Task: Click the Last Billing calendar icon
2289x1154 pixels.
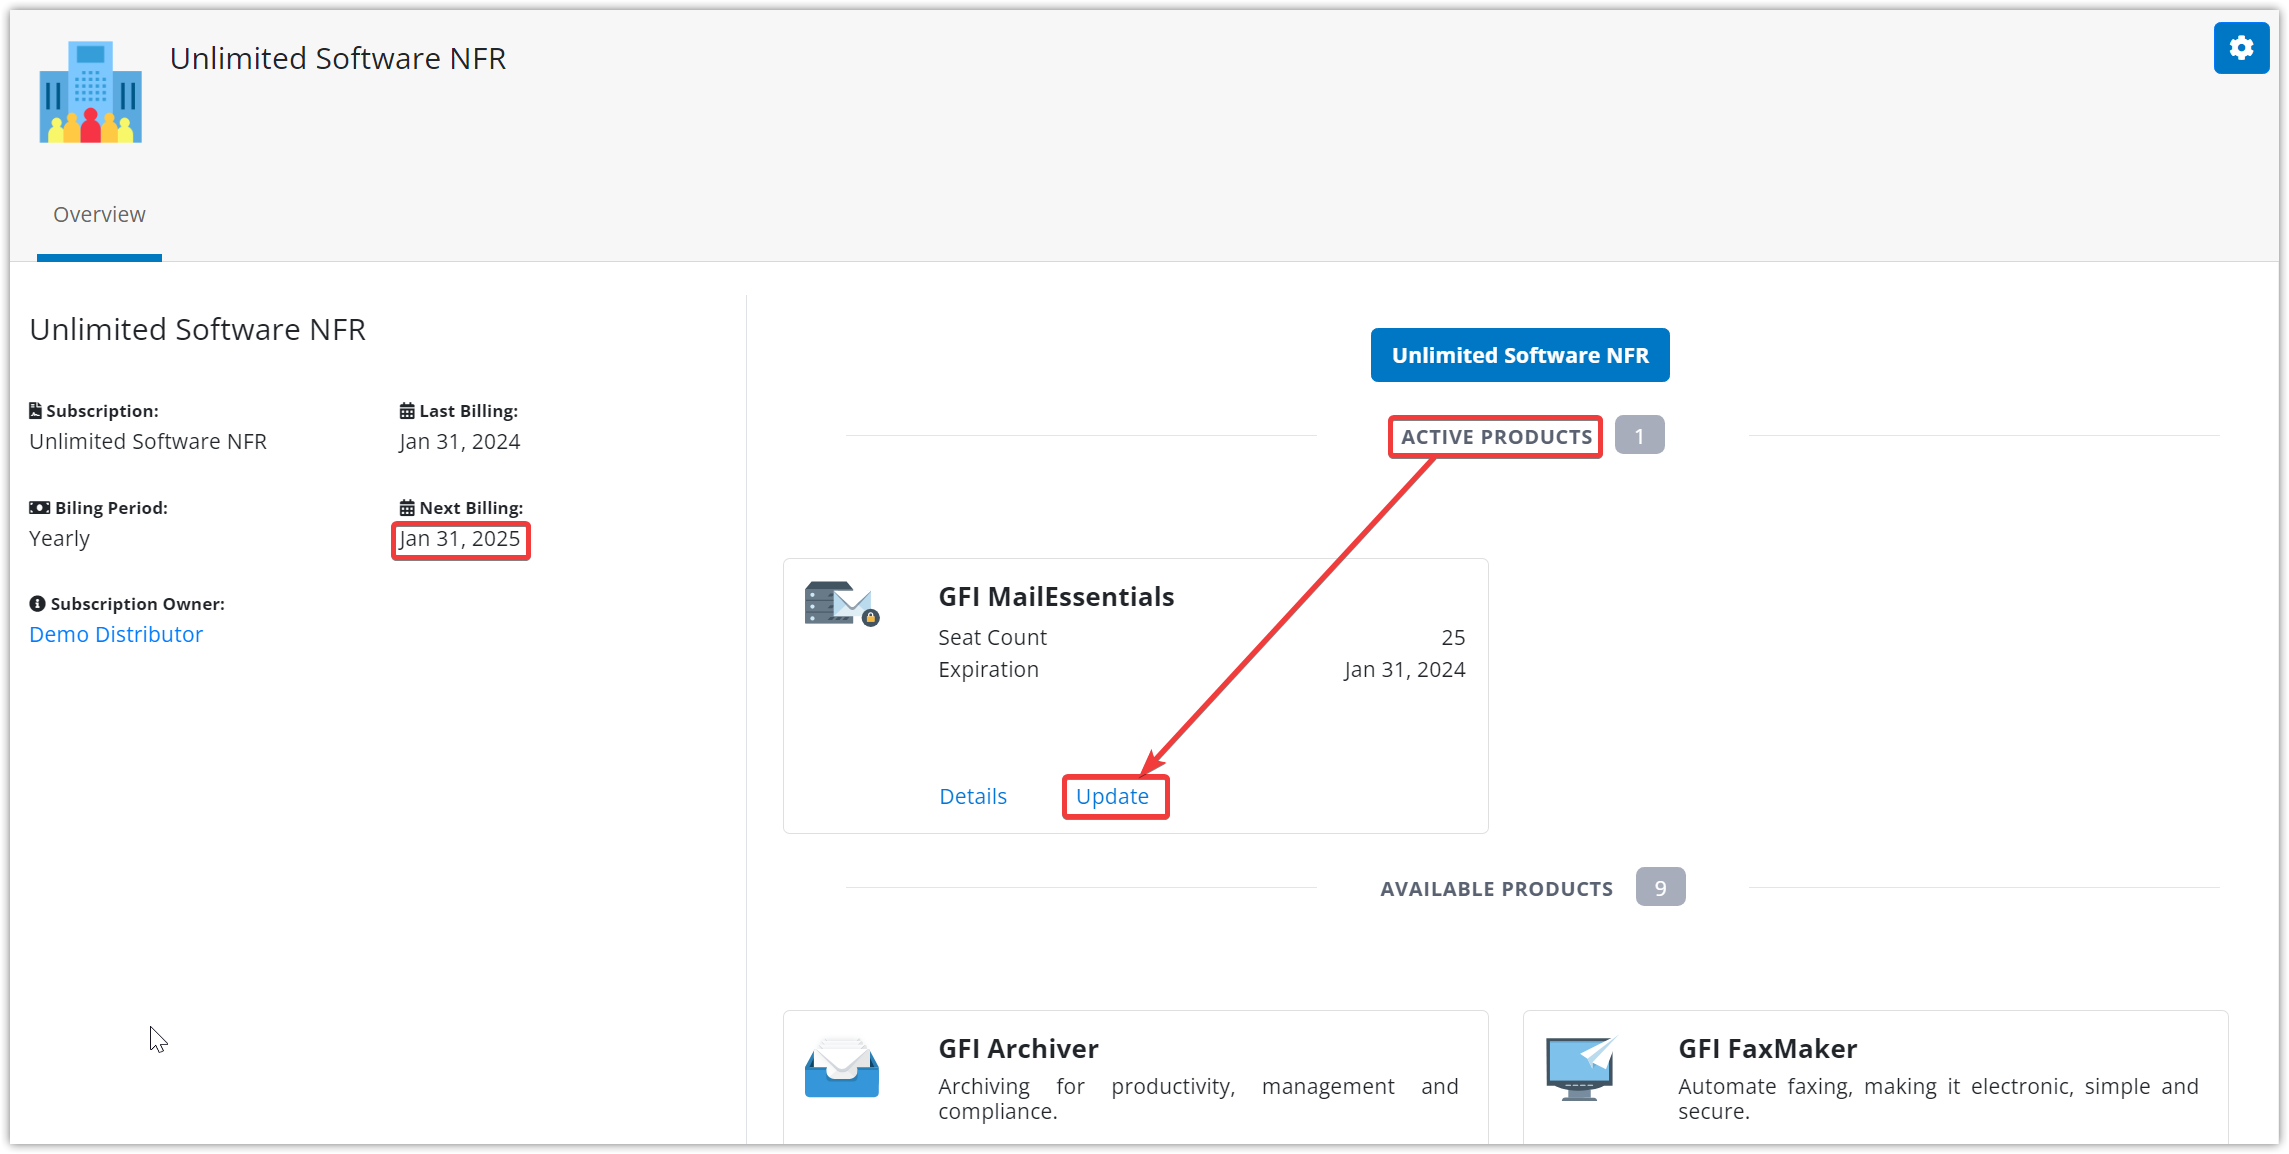Action: pyautogui.click(x=407, y=410)
